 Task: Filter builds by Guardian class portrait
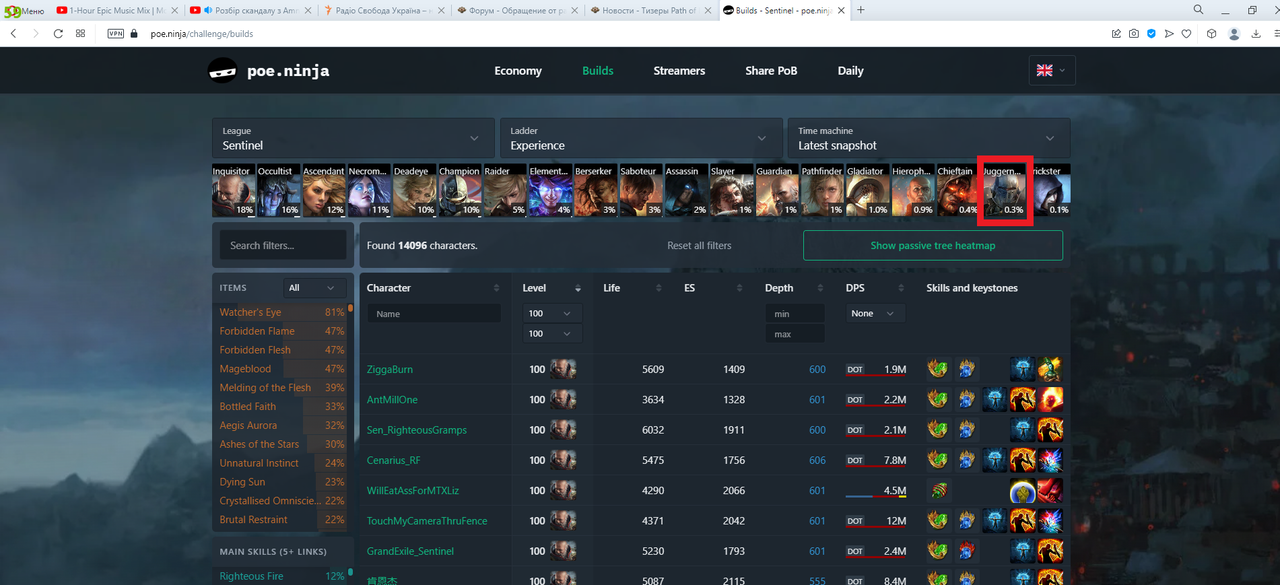coord(776,190)
